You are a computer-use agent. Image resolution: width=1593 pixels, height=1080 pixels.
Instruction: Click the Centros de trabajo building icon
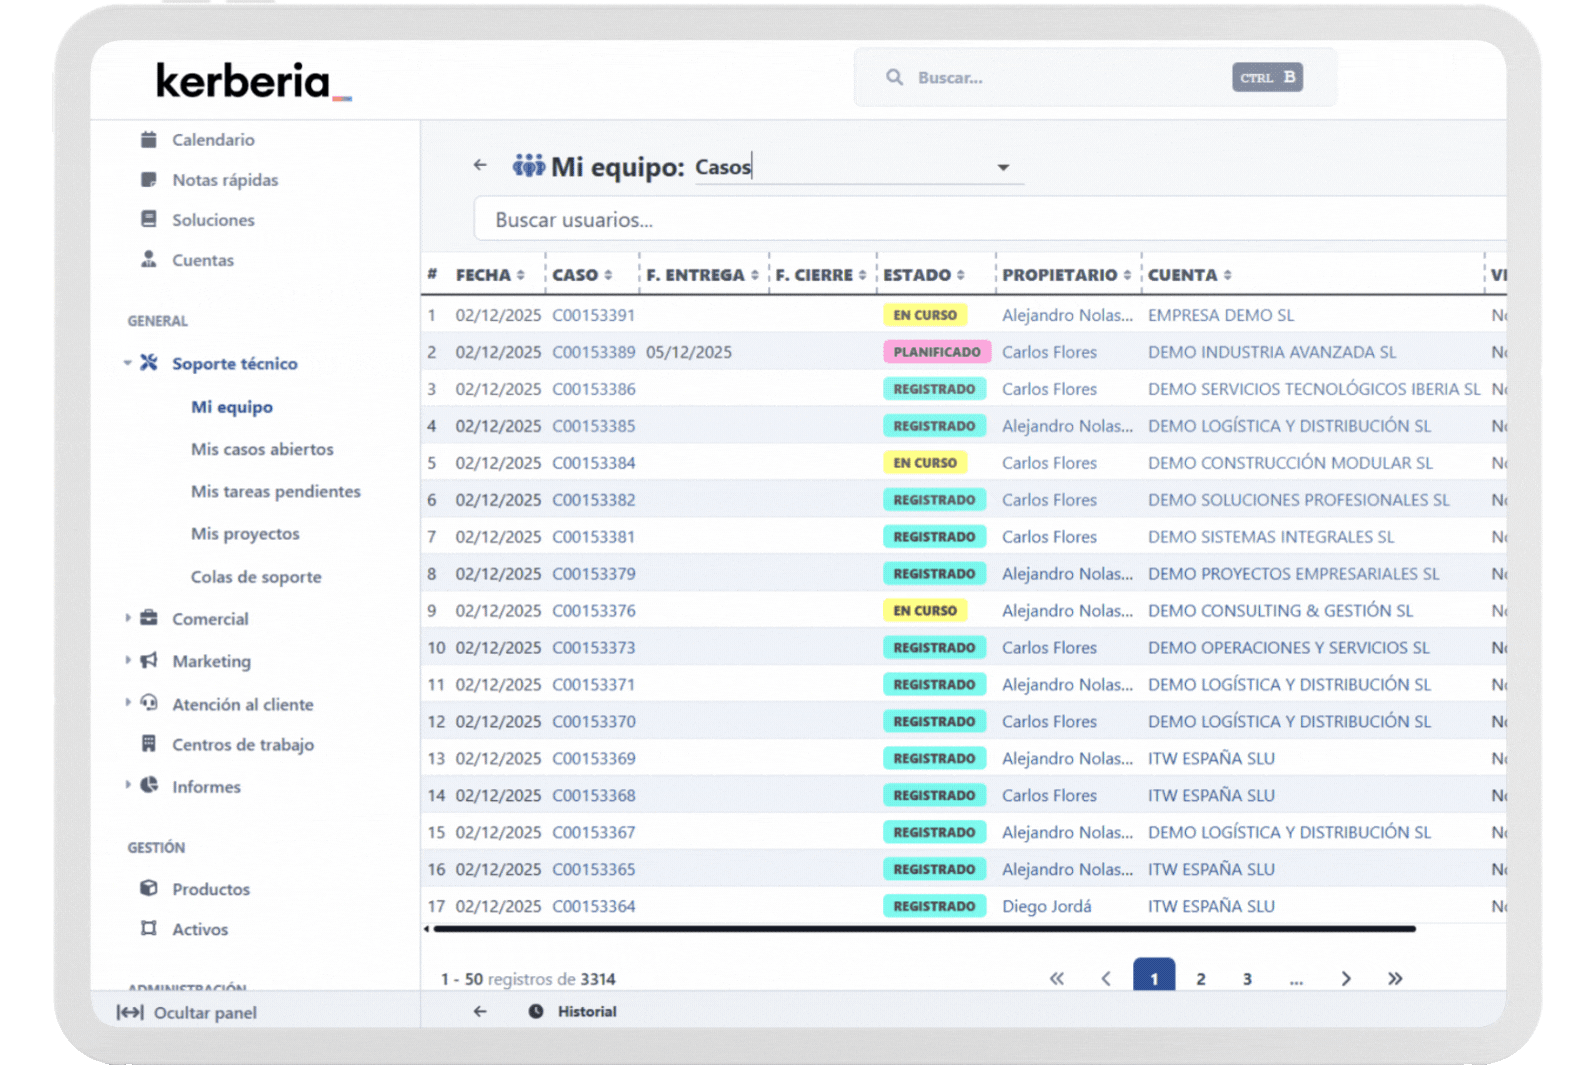tap(148, 743)
